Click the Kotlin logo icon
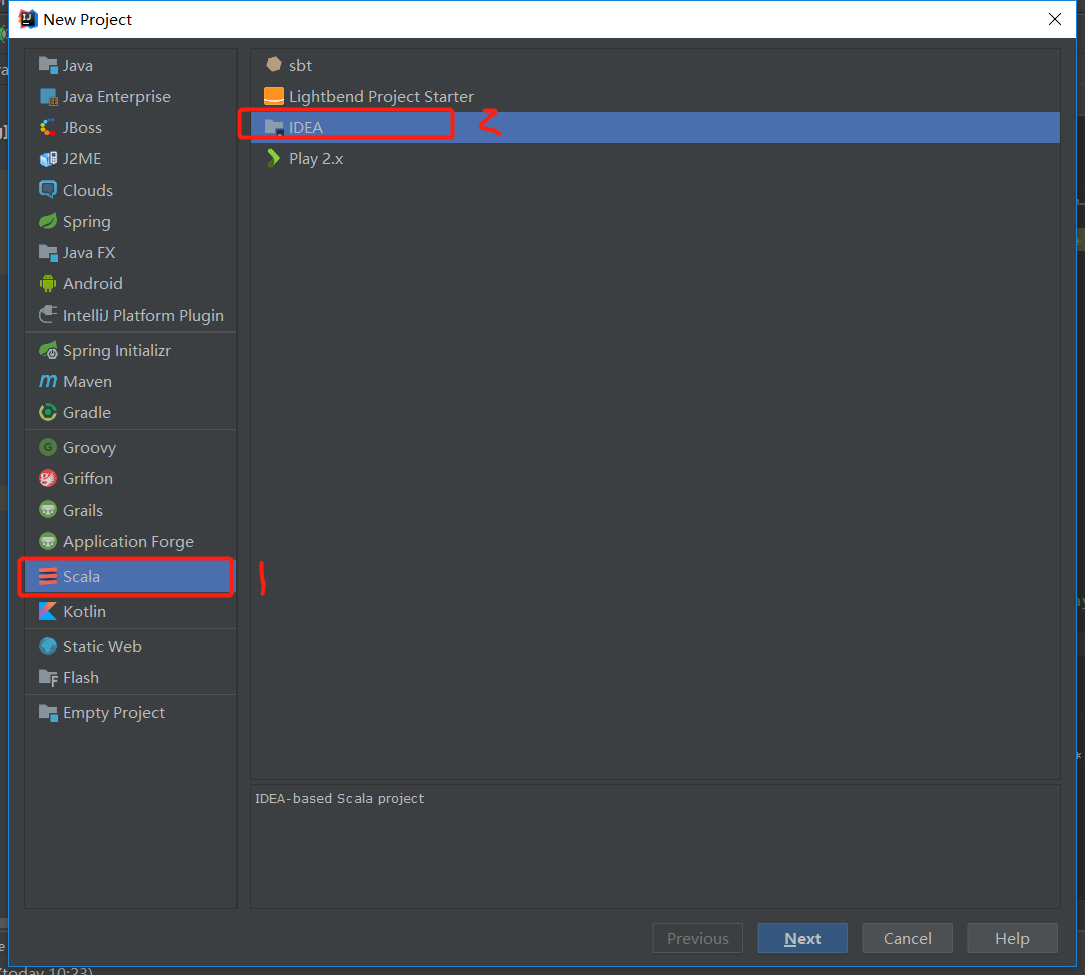Viewport: 1085px width, 975px height. tap(48, 612)
